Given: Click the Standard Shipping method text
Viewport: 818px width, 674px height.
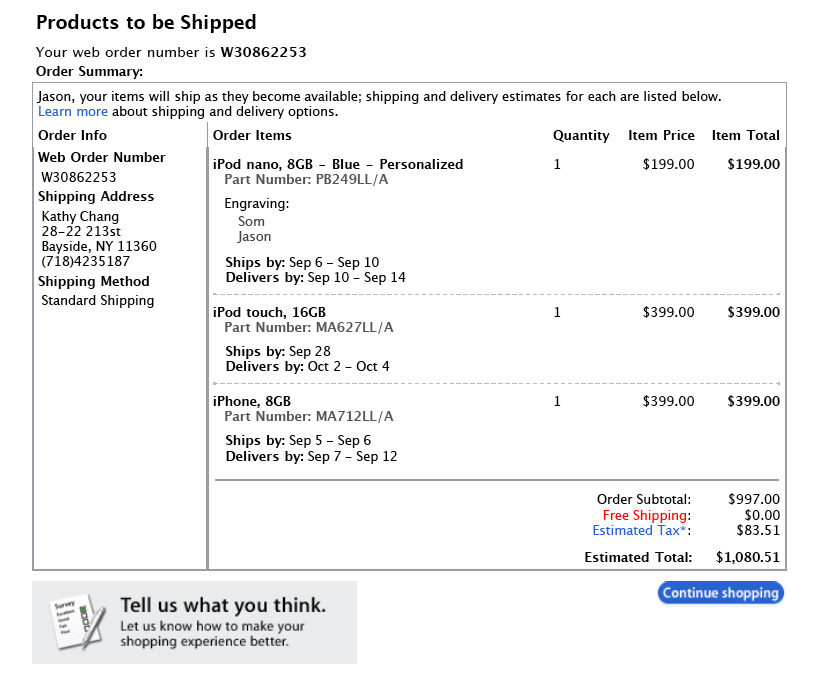Looking at the screenshot, I should [x=98, y=300].
